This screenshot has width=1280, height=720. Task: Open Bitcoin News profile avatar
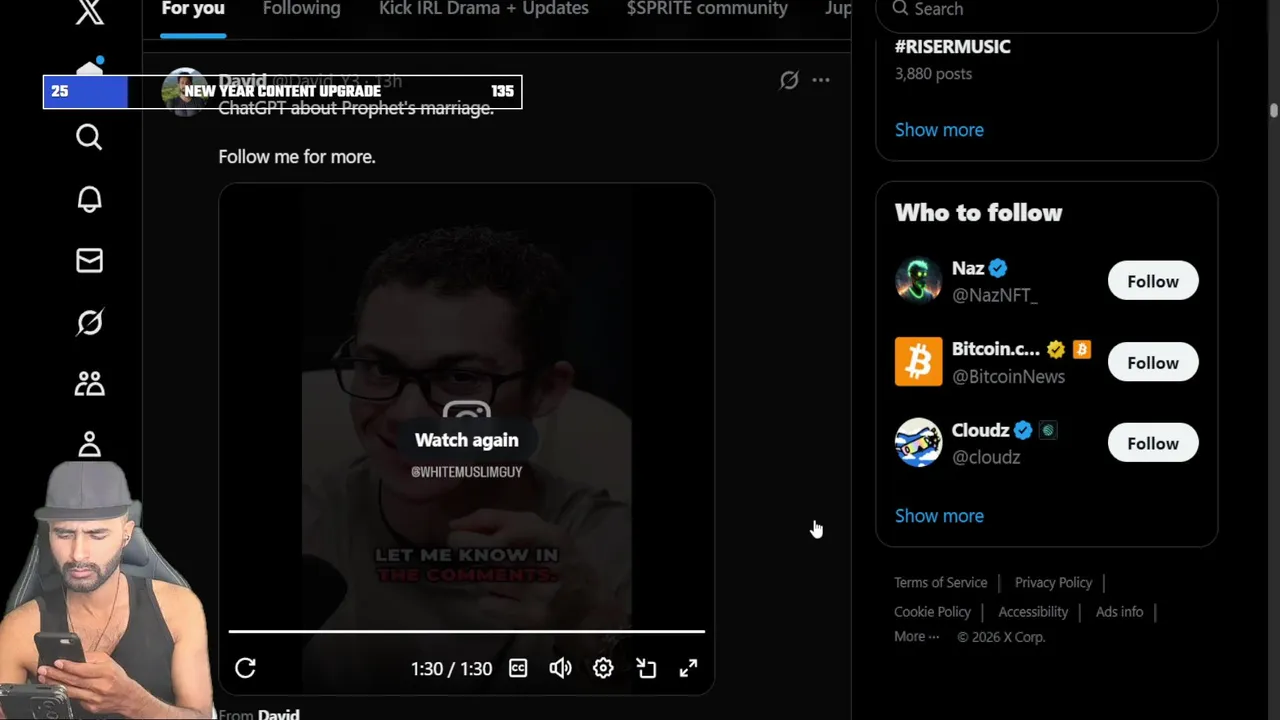(918, 362)
